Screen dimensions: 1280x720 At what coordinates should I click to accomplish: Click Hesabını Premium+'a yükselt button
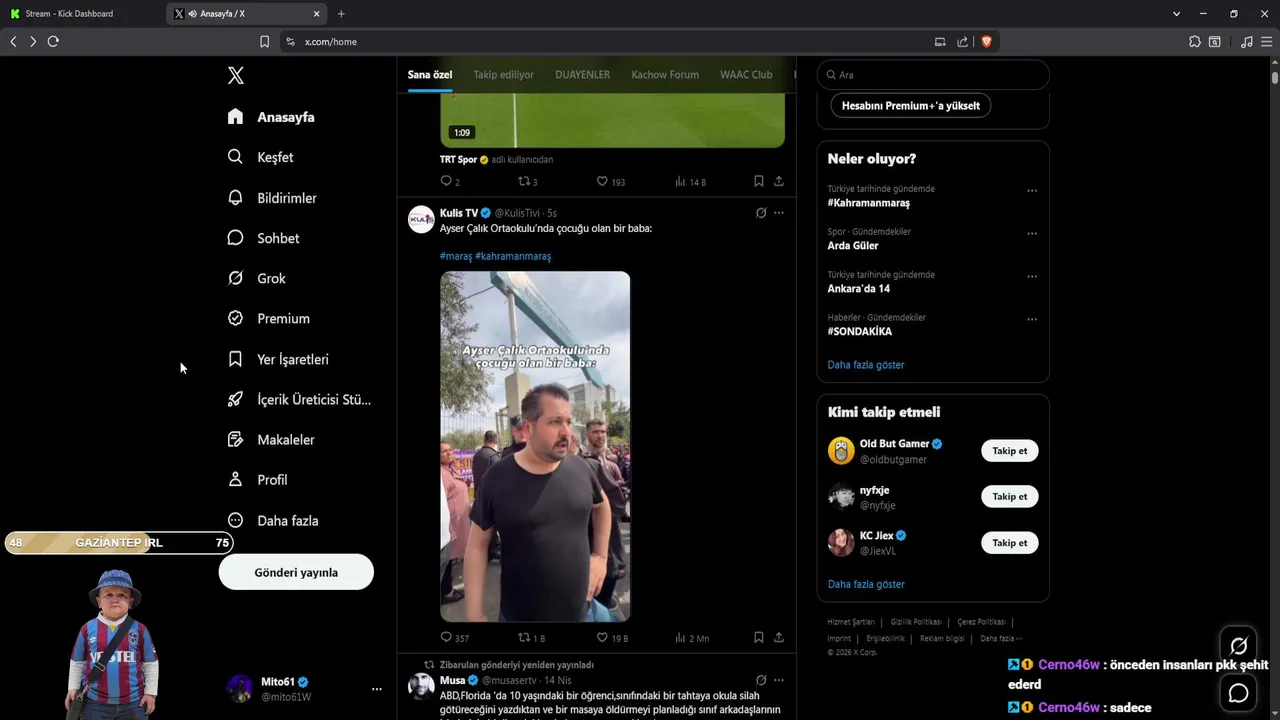910,105
